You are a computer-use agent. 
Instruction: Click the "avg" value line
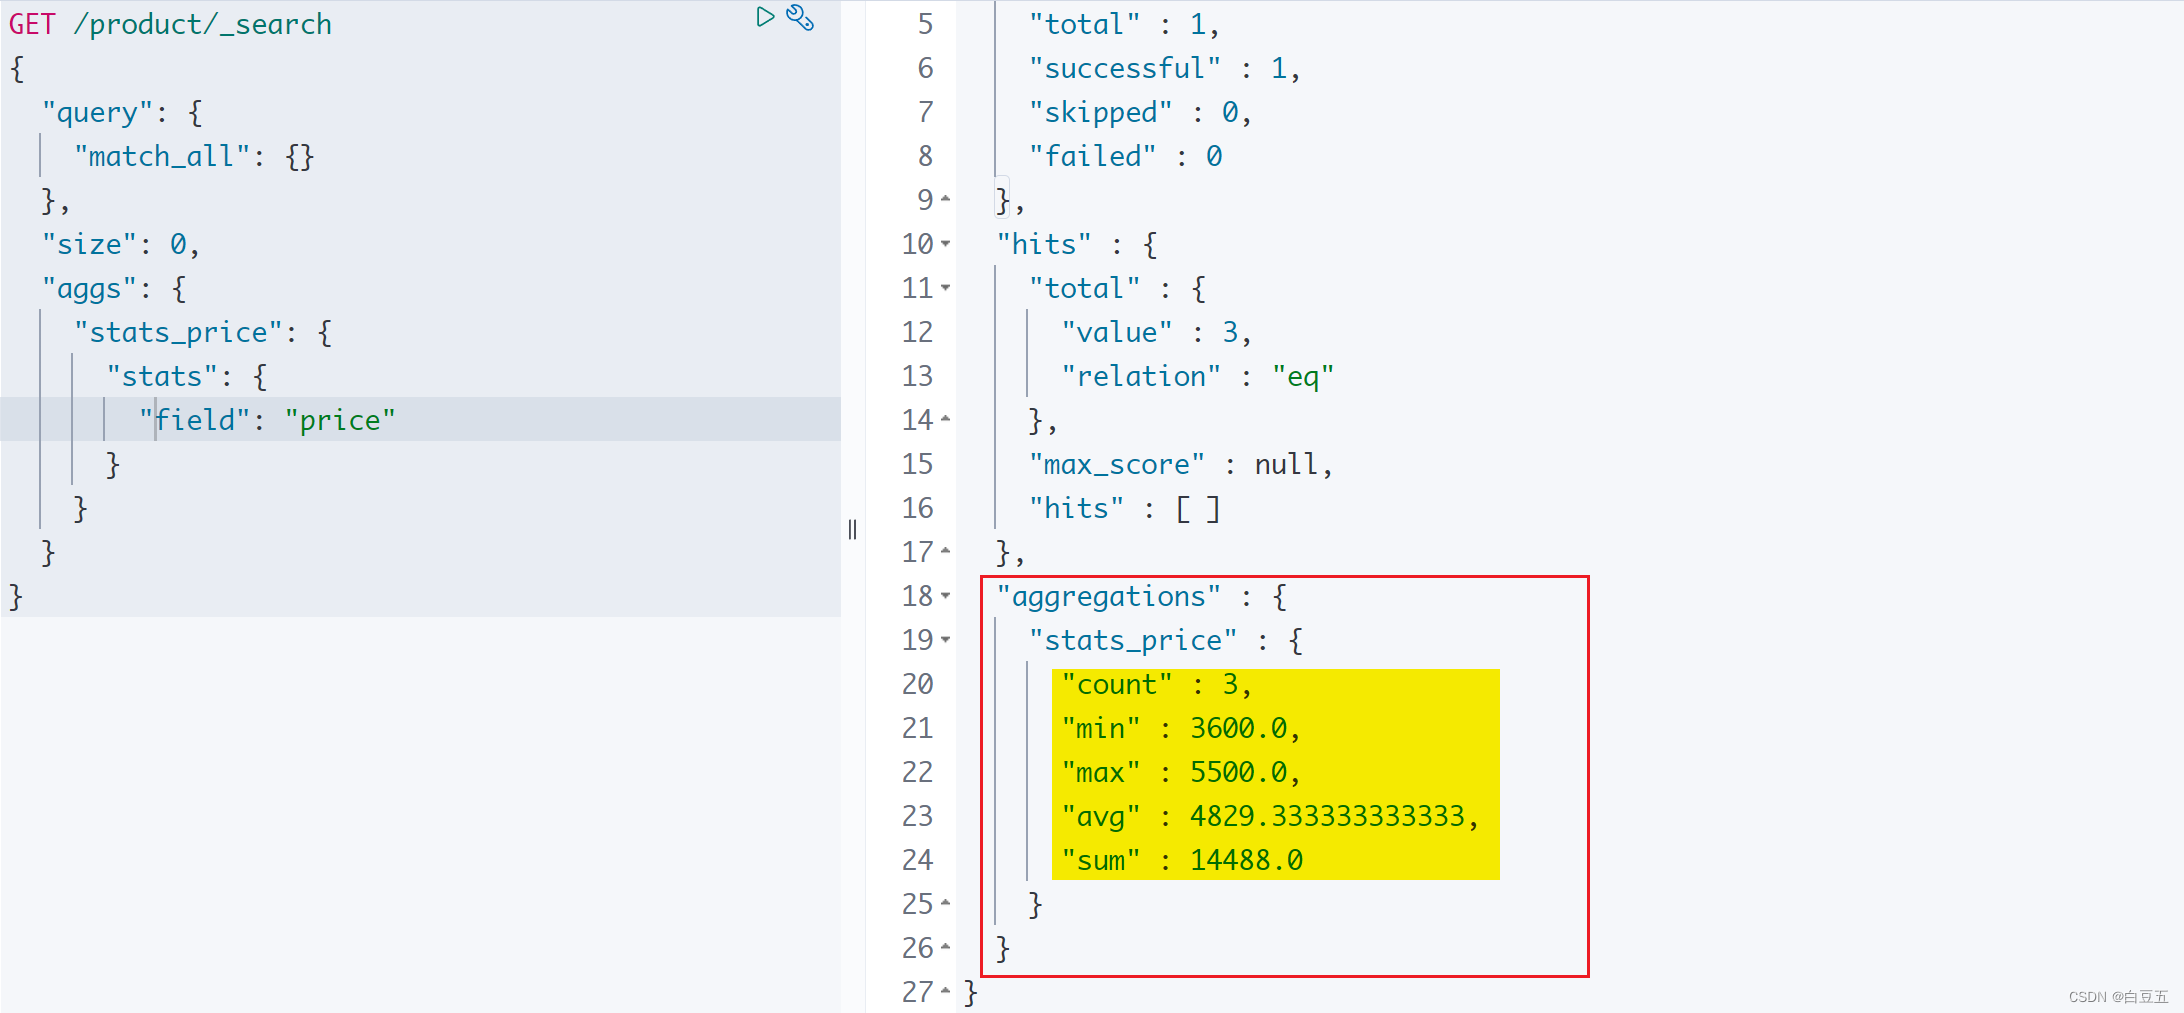[x=1271, y=816]
